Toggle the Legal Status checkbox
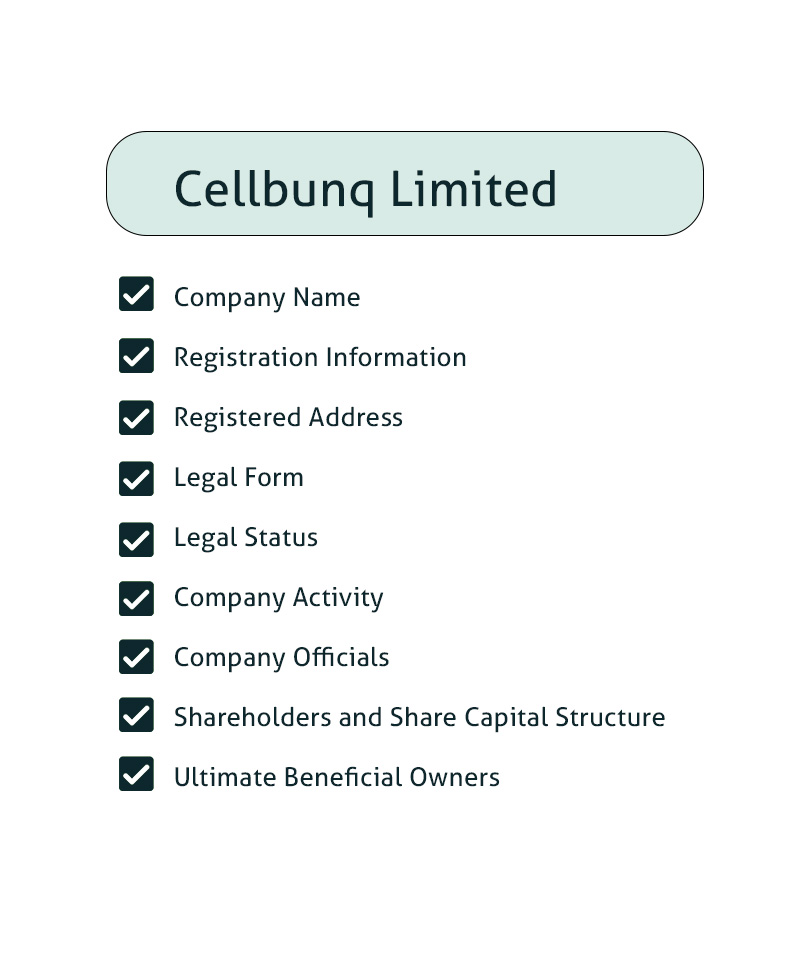This screenshot has height=972, width=808. tap(136, 539)
